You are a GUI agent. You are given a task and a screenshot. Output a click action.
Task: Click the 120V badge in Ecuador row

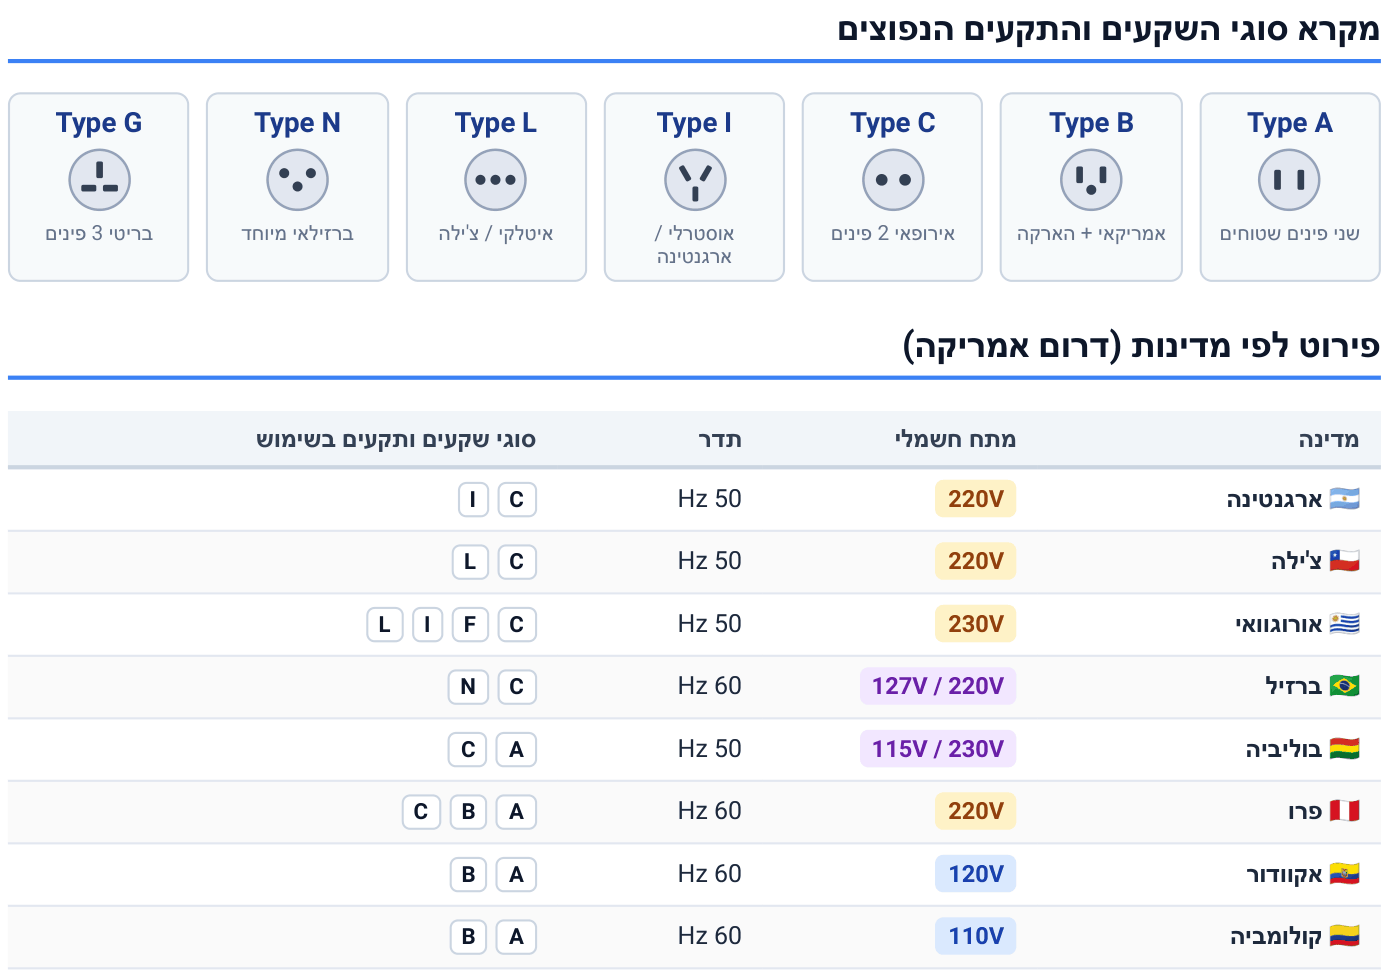[x=975, y=874]
